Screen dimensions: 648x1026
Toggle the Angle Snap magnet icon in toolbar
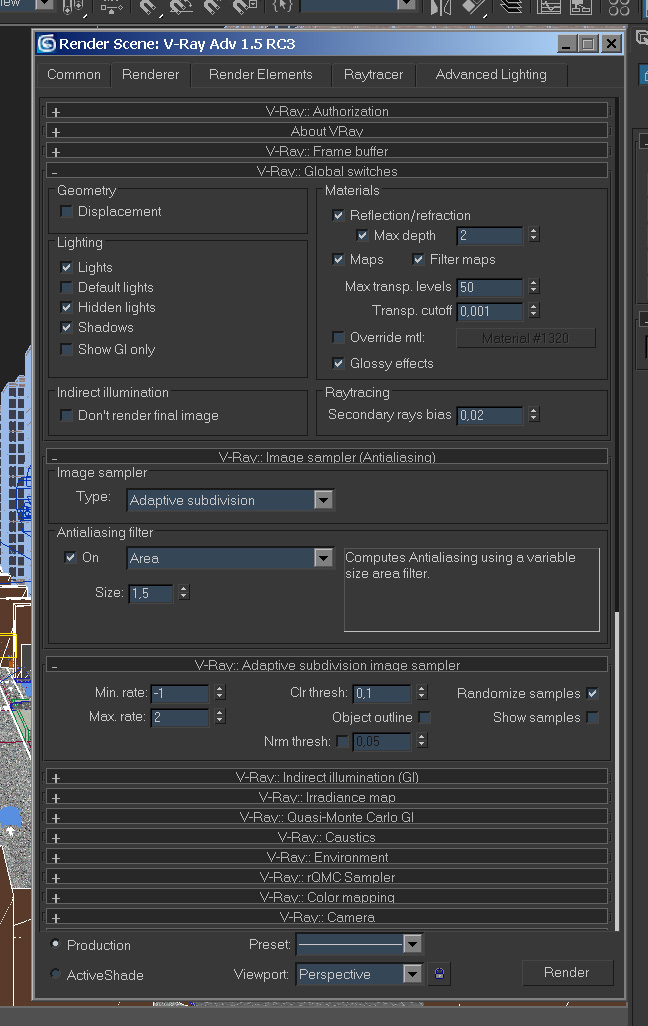pos(181,7)
